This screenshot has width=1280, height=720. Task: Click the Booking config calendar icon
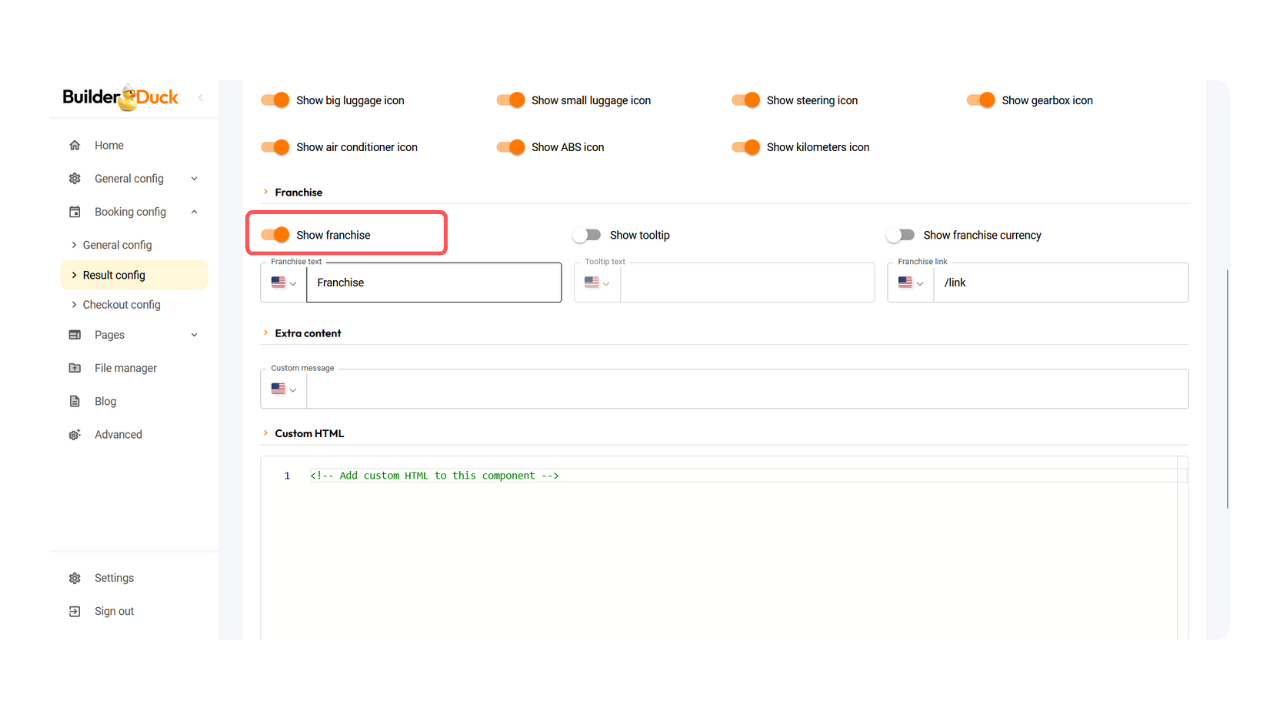pos(75,212)
